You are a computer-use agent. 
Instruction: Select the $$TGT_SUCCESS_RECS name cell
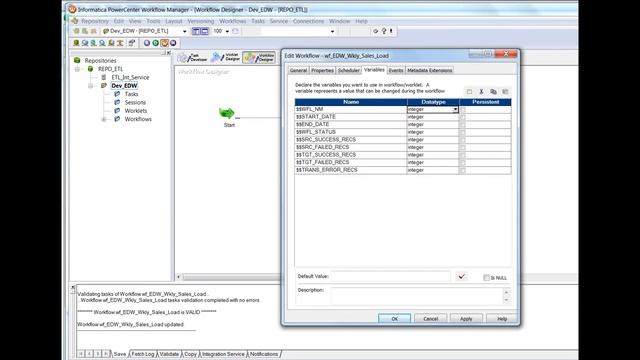(x=351, y=155)
